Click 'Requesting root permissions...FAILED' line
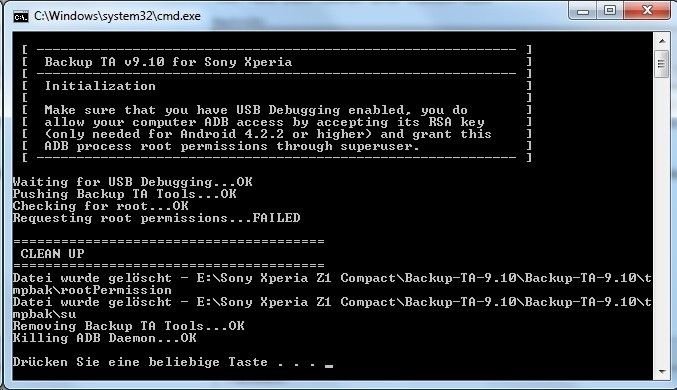This screenshot has width=677, height=390. 157,218
